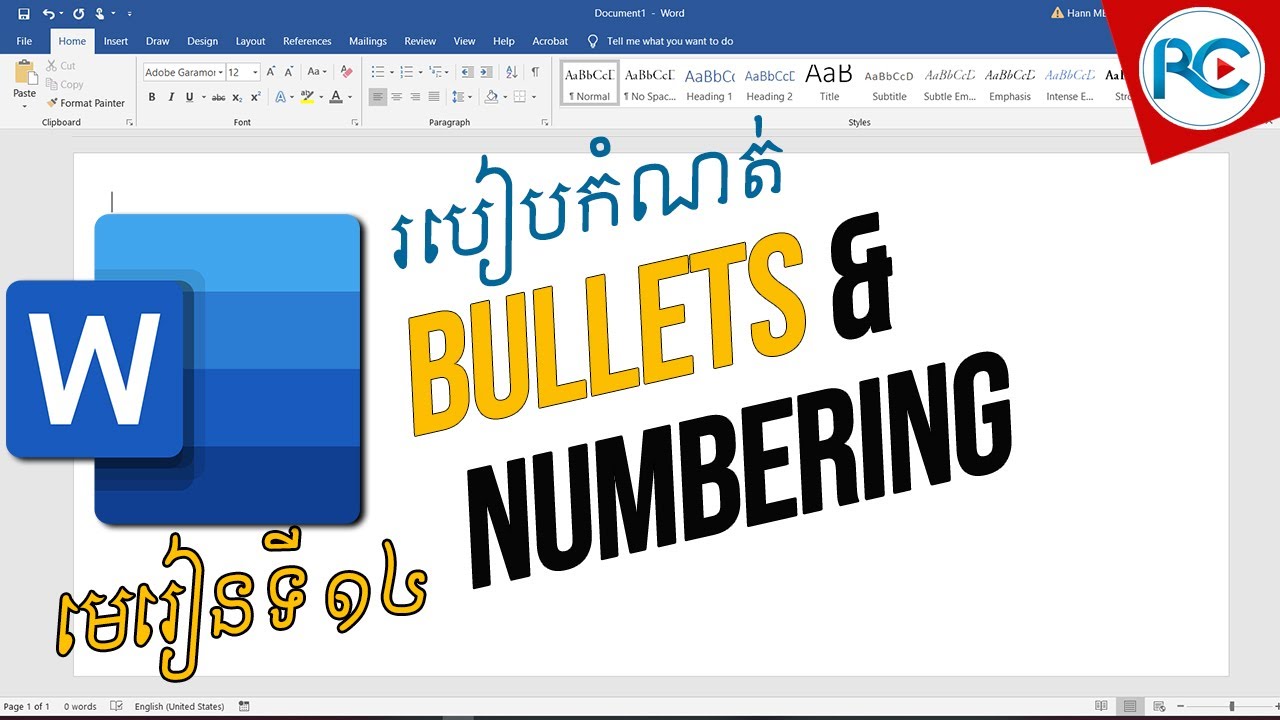The image size is (1280, 720).
Task: Switch to Read Mode view
Action: tap(1101, 706)
